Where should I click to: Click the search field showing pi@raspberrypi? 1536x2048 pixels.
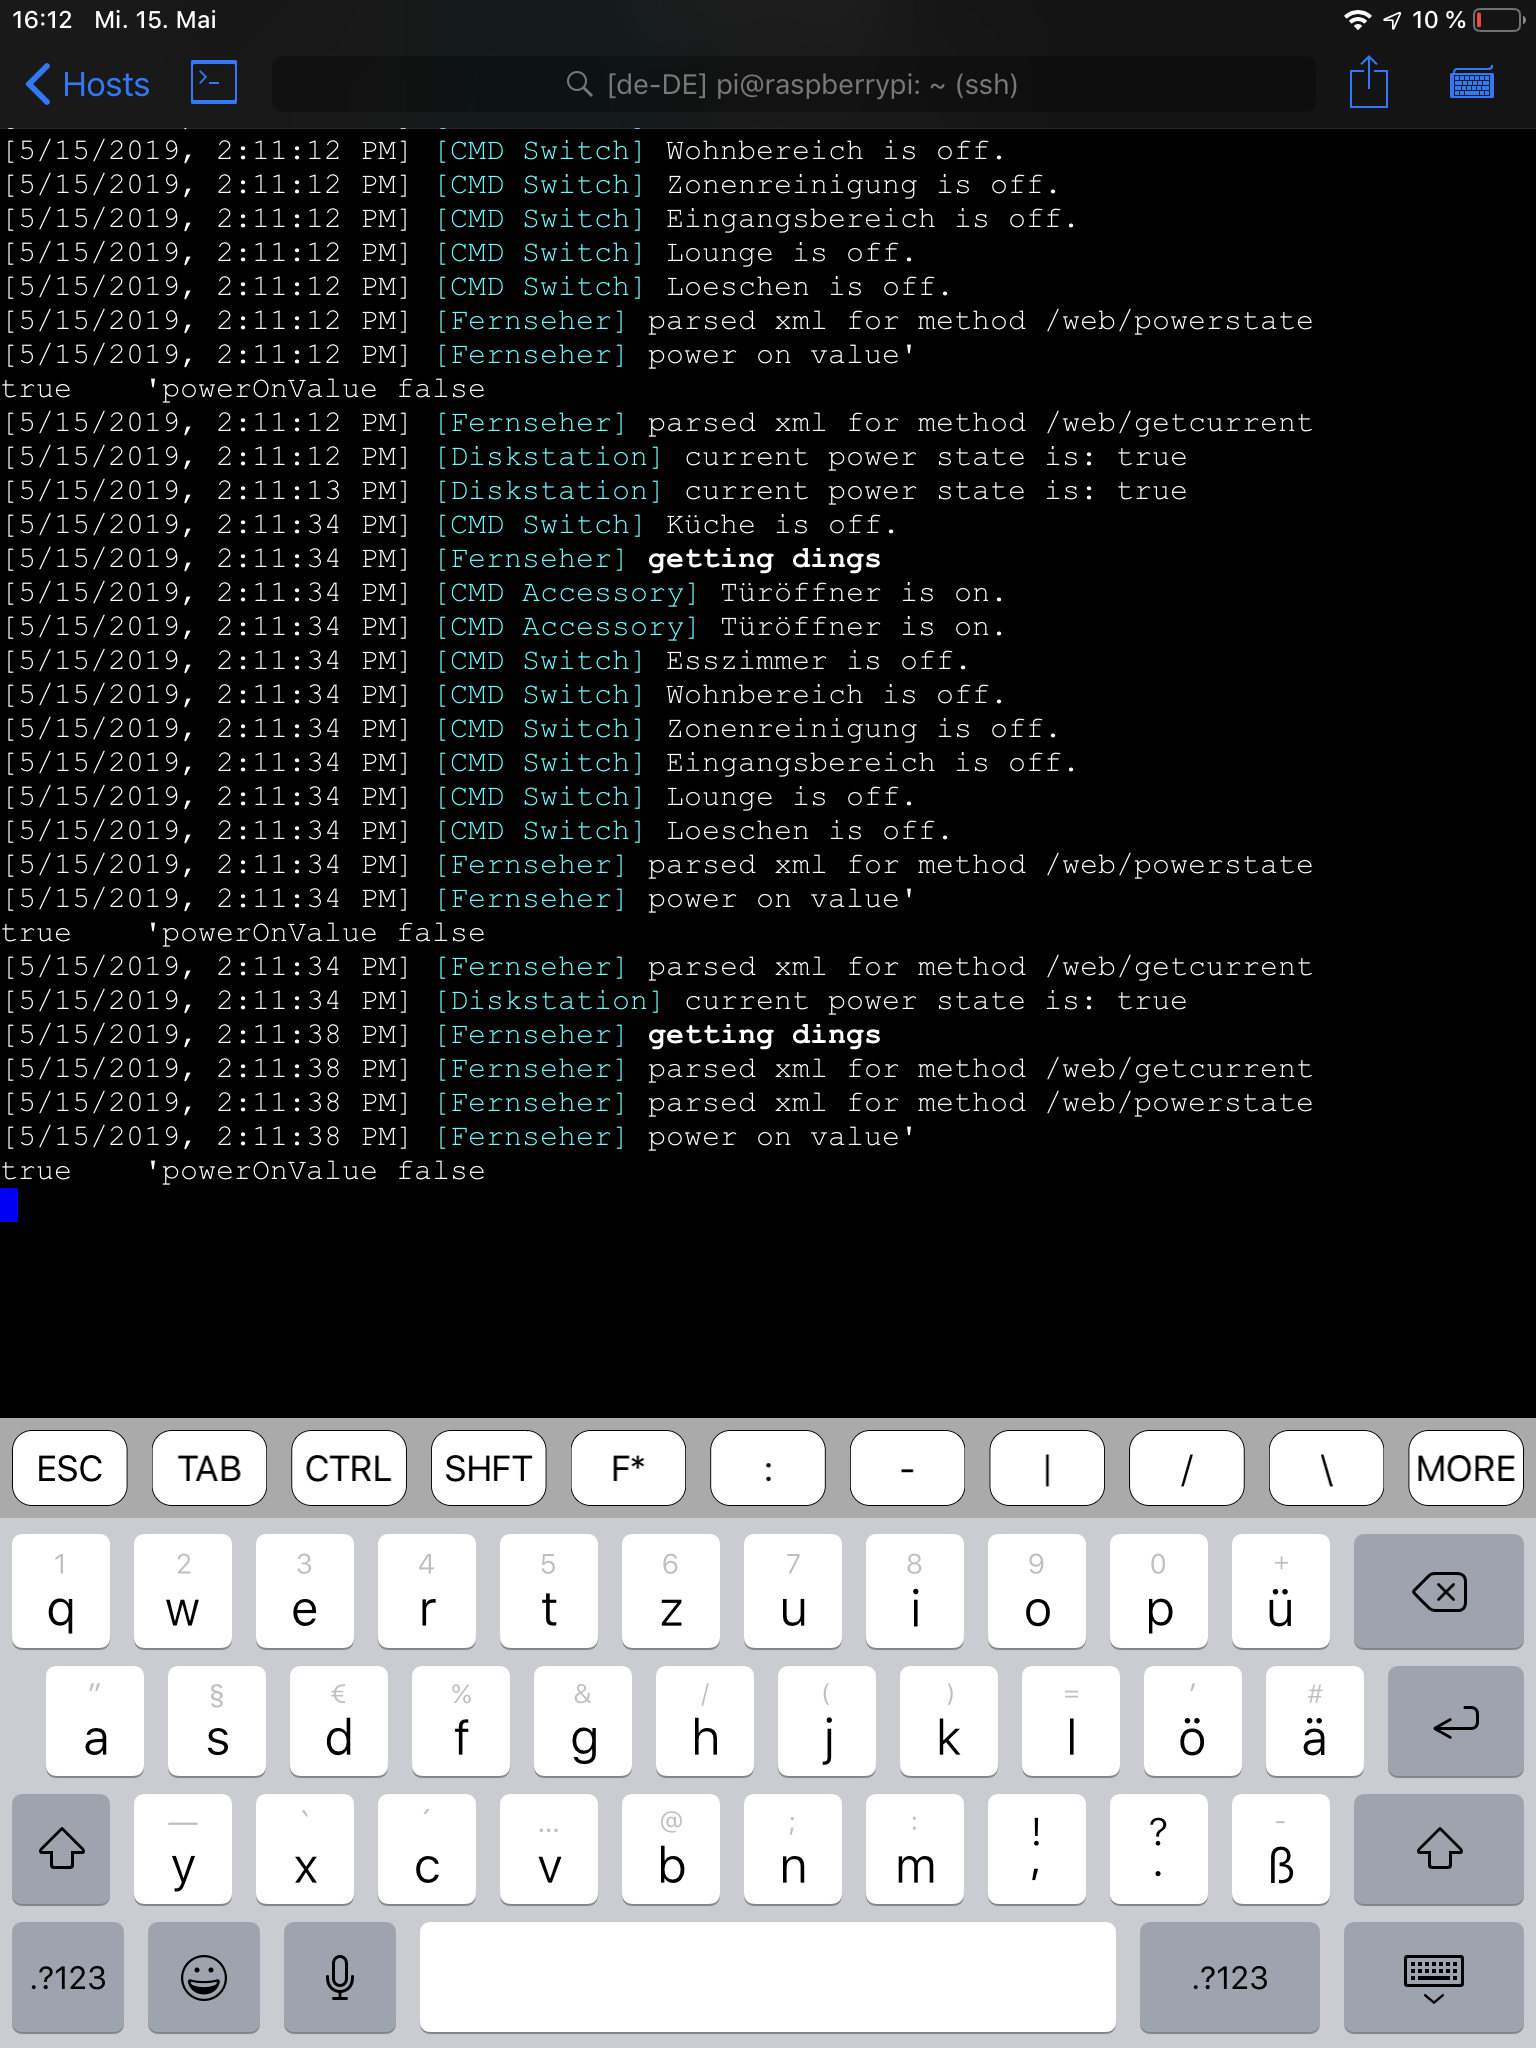pyautogui.click(x=792, y=85)
